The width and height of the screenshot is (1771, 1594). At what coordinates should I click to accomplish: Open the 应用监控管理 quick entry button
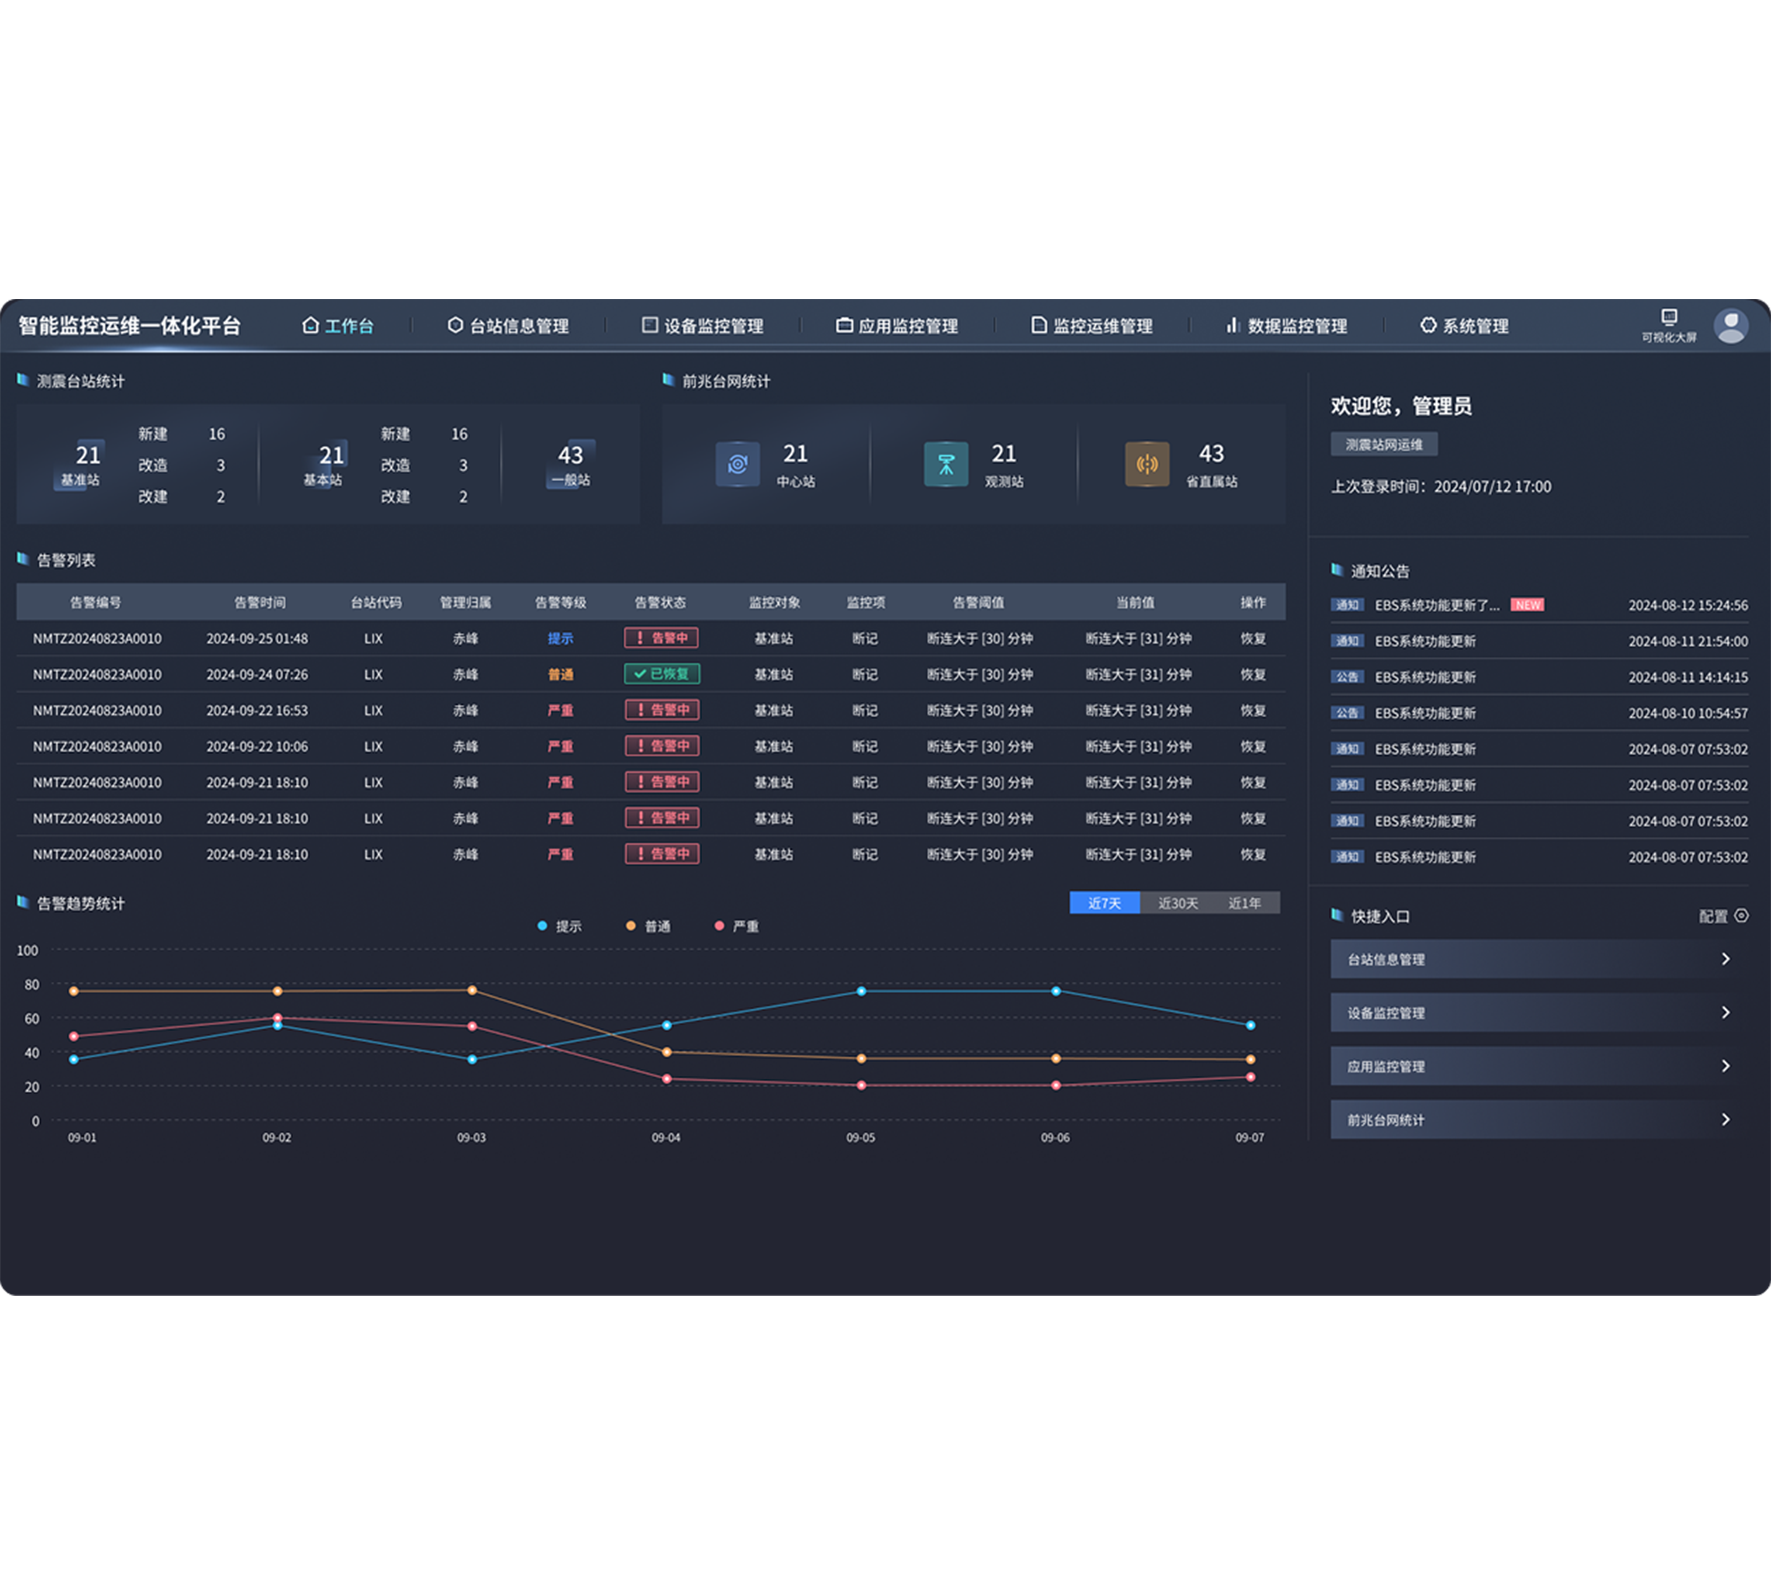(x=1540, y=1066)
